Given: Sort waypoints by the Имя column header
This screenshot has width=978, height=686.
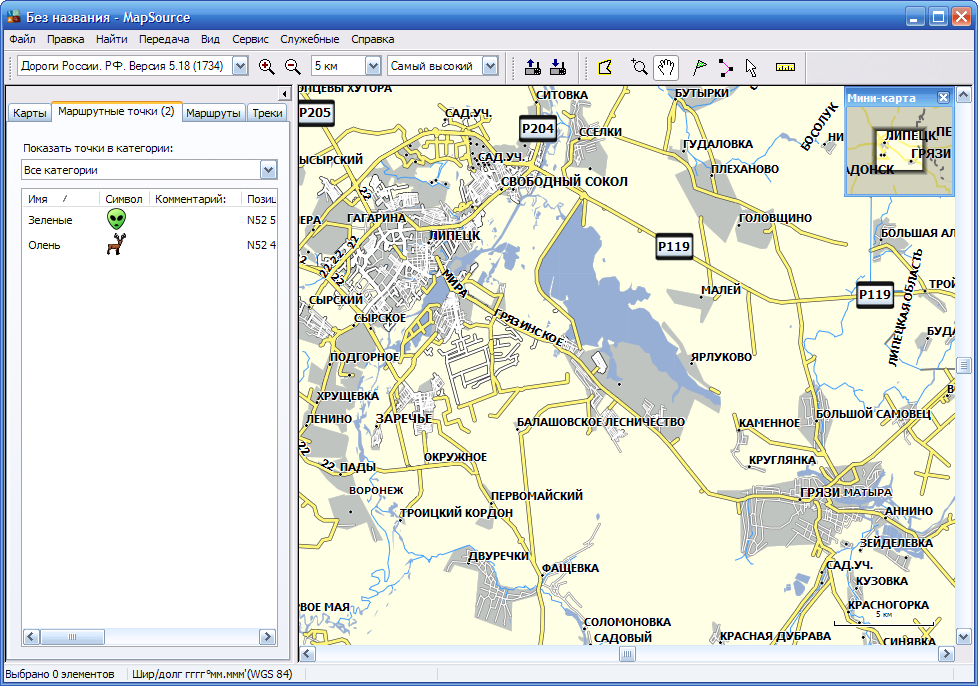Looking at the screenshot, I should pos(61,199).
